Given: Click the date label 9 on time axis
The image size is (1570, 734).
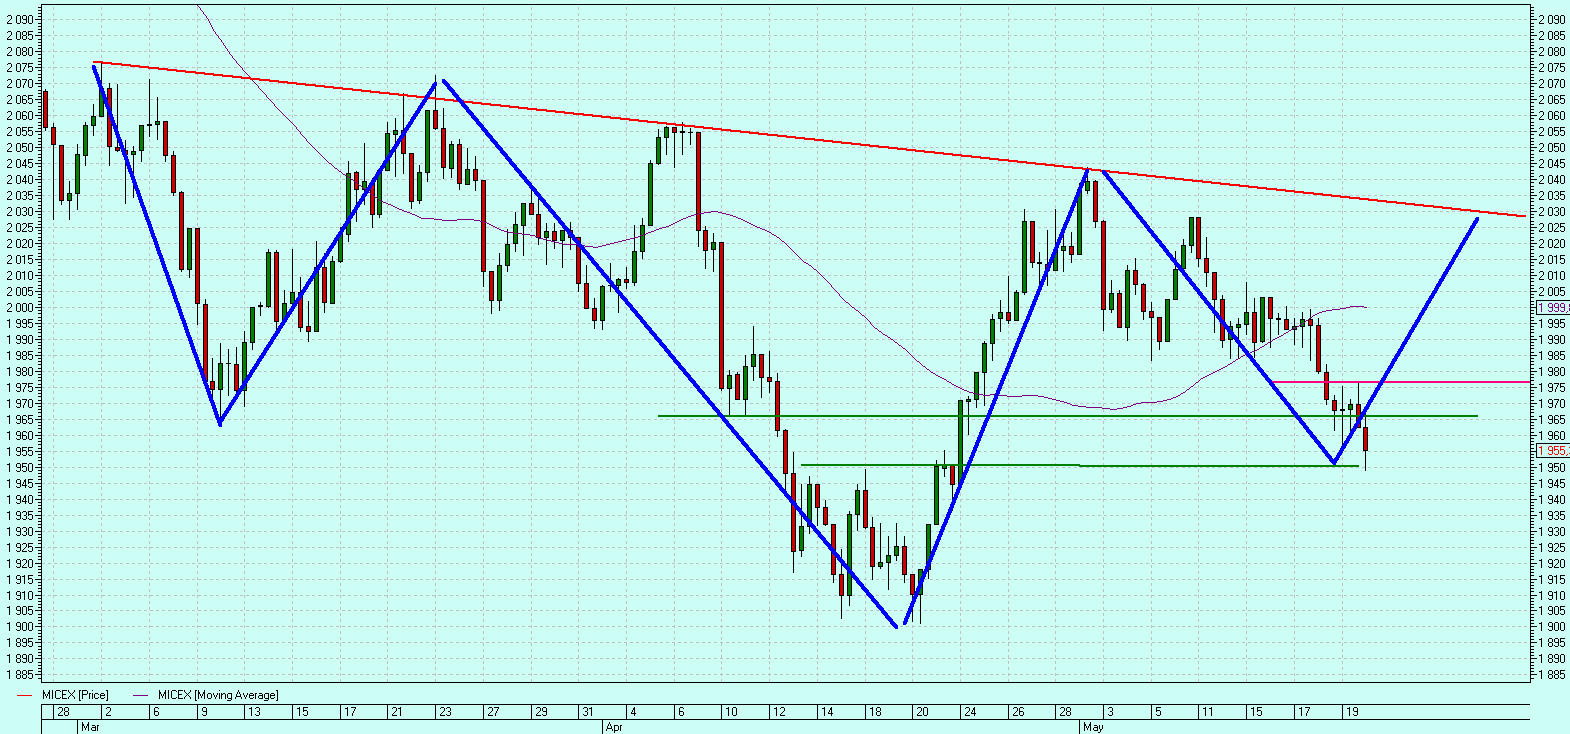Looking at the screenshot, I should (204, 712).
